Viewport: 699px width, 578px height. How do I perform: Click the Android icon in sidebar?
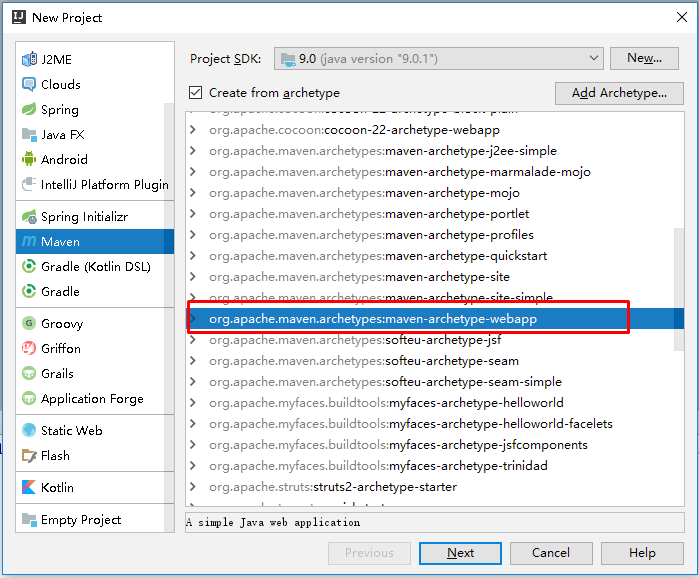tap(29, 159)
